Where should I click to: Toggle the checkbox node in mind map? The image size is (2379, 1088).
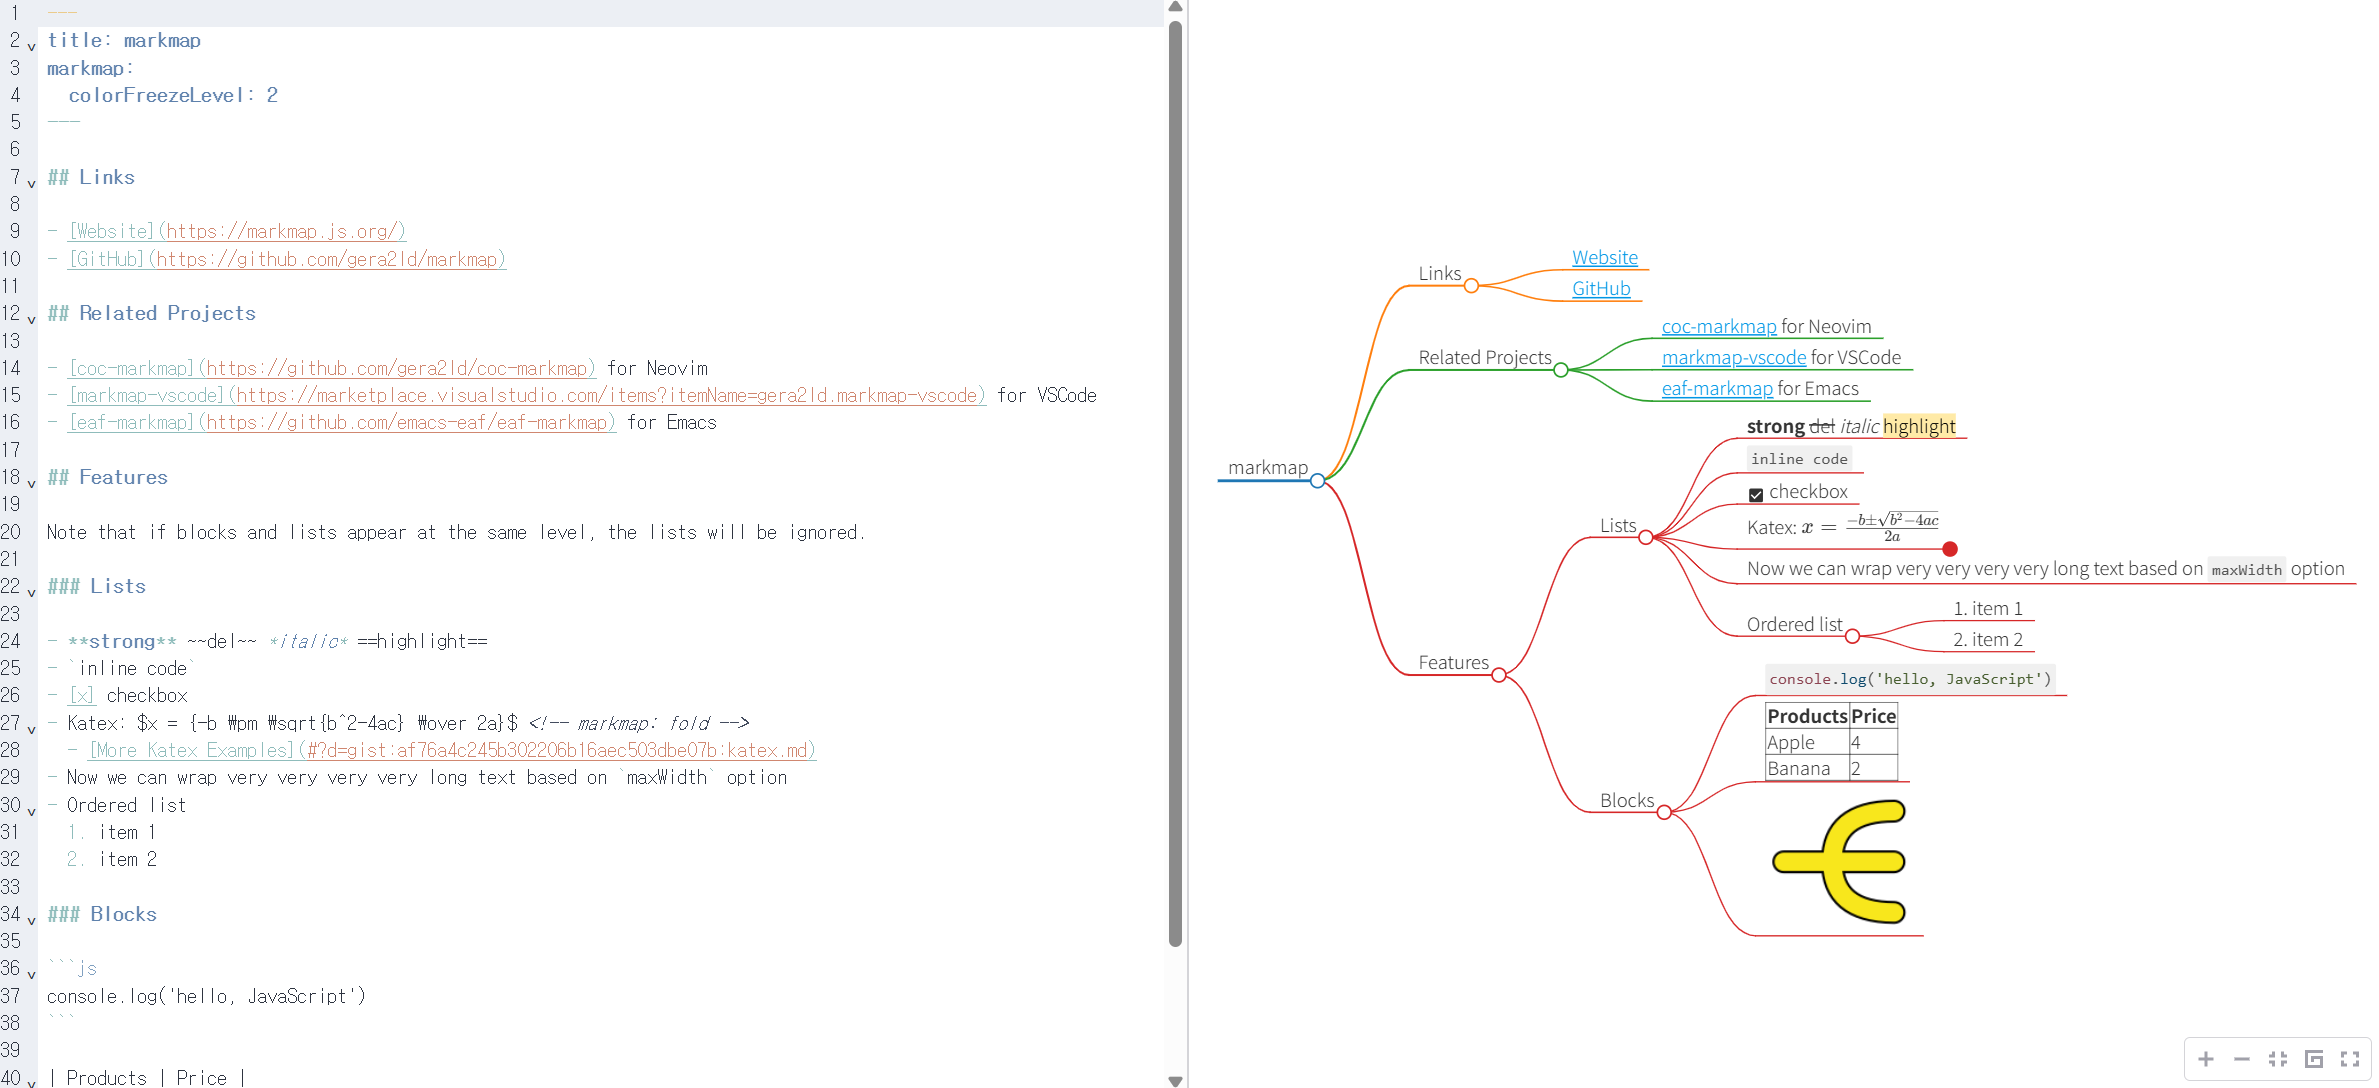click(x=1756, y=494)
